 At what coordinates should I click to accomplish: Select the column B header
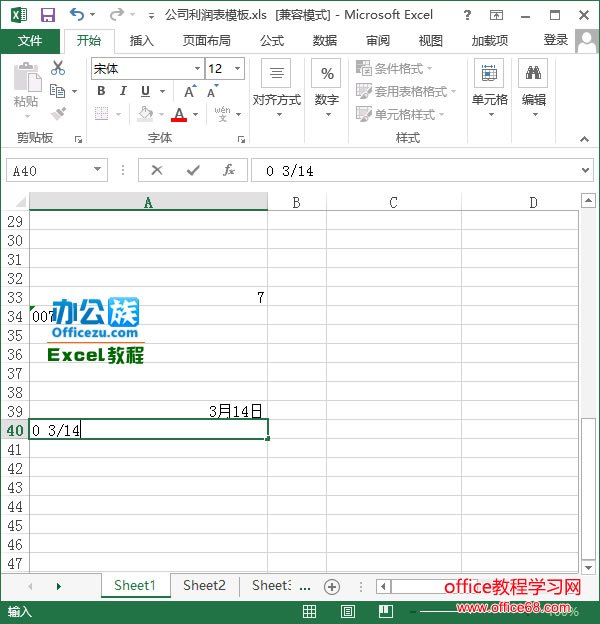[x=297, y=202]
